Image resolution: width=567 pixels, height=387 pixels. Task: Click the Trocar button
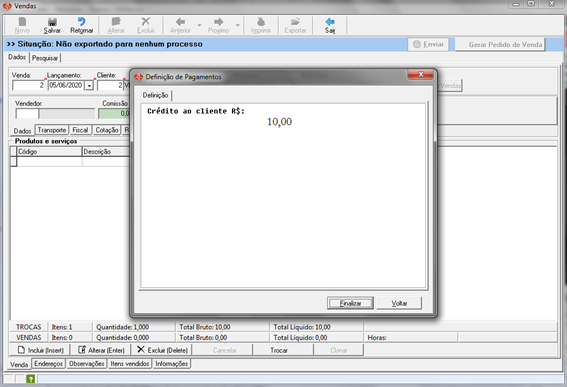[279, 350]
